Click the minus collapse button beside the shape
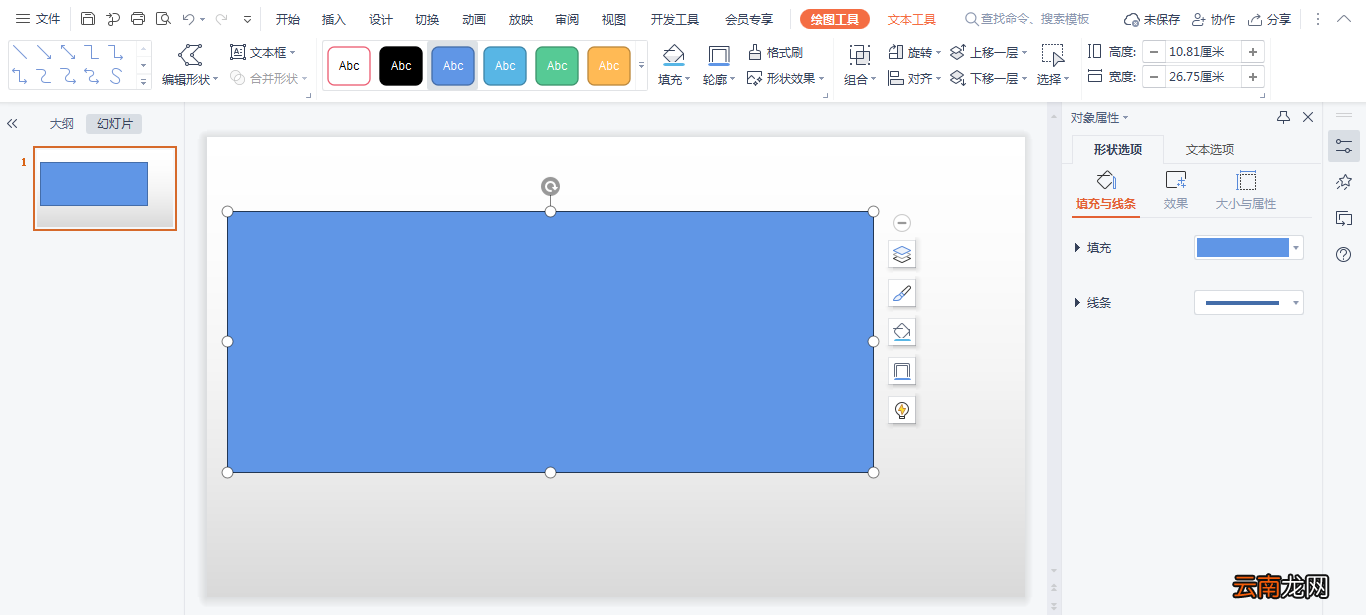This screenshot has height=615, width=1366. click(902, 223)
